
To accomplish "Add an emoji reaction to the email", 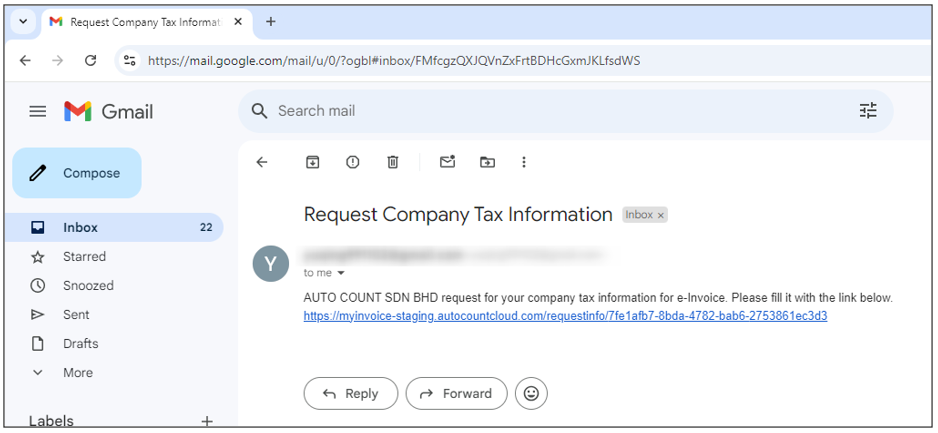I will tap(531, 394).
